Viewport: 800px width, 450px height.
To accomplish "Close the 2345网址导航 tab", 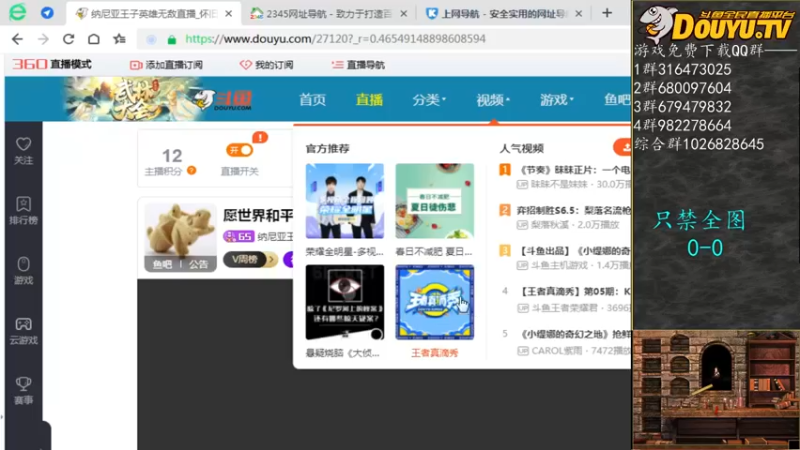I will [x=404, y=14].
